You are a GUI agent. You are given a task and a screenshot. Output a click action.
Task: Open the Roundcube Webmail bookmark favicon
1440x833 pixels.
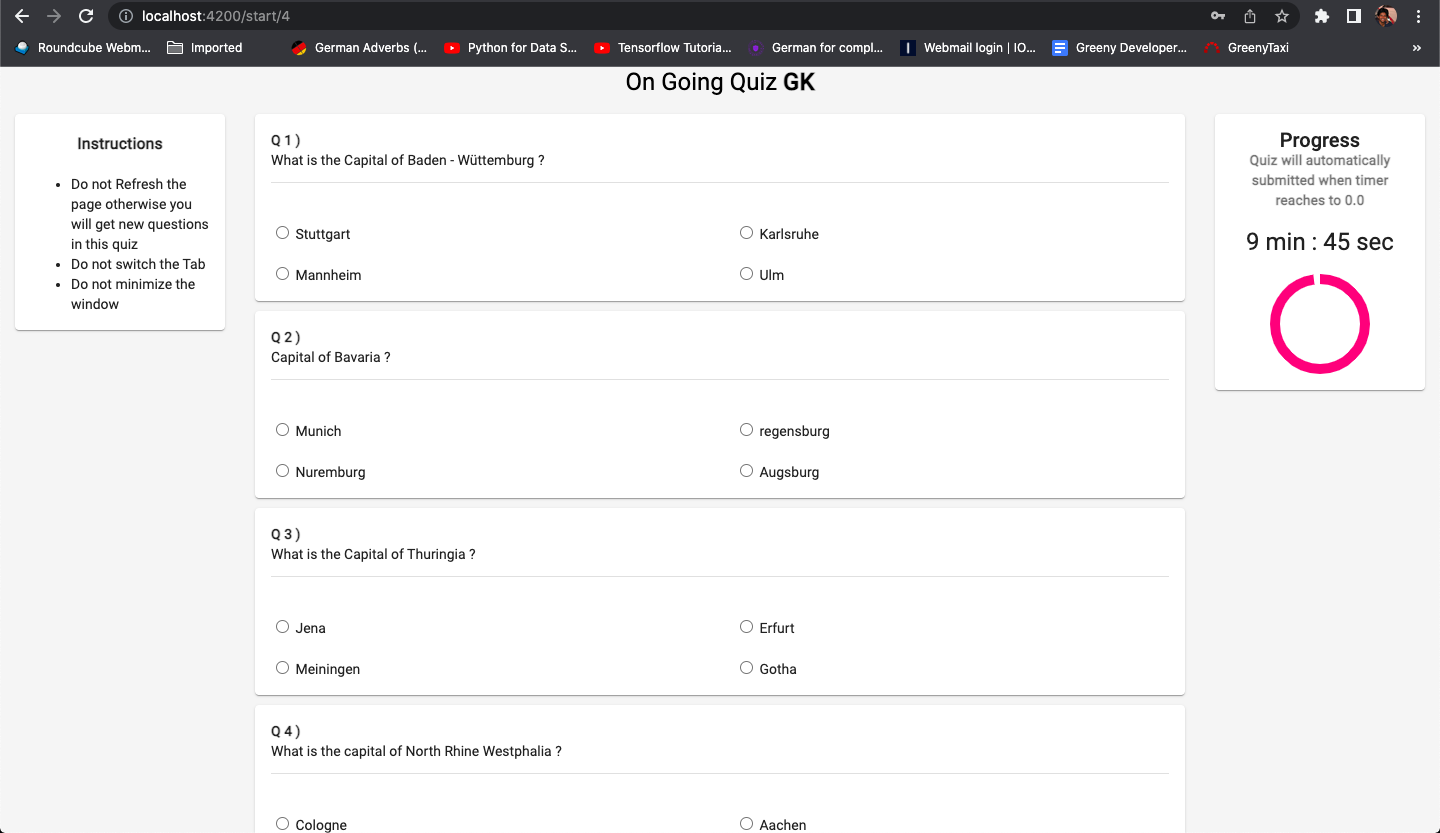pyautogui.click(x=22, y=47)
